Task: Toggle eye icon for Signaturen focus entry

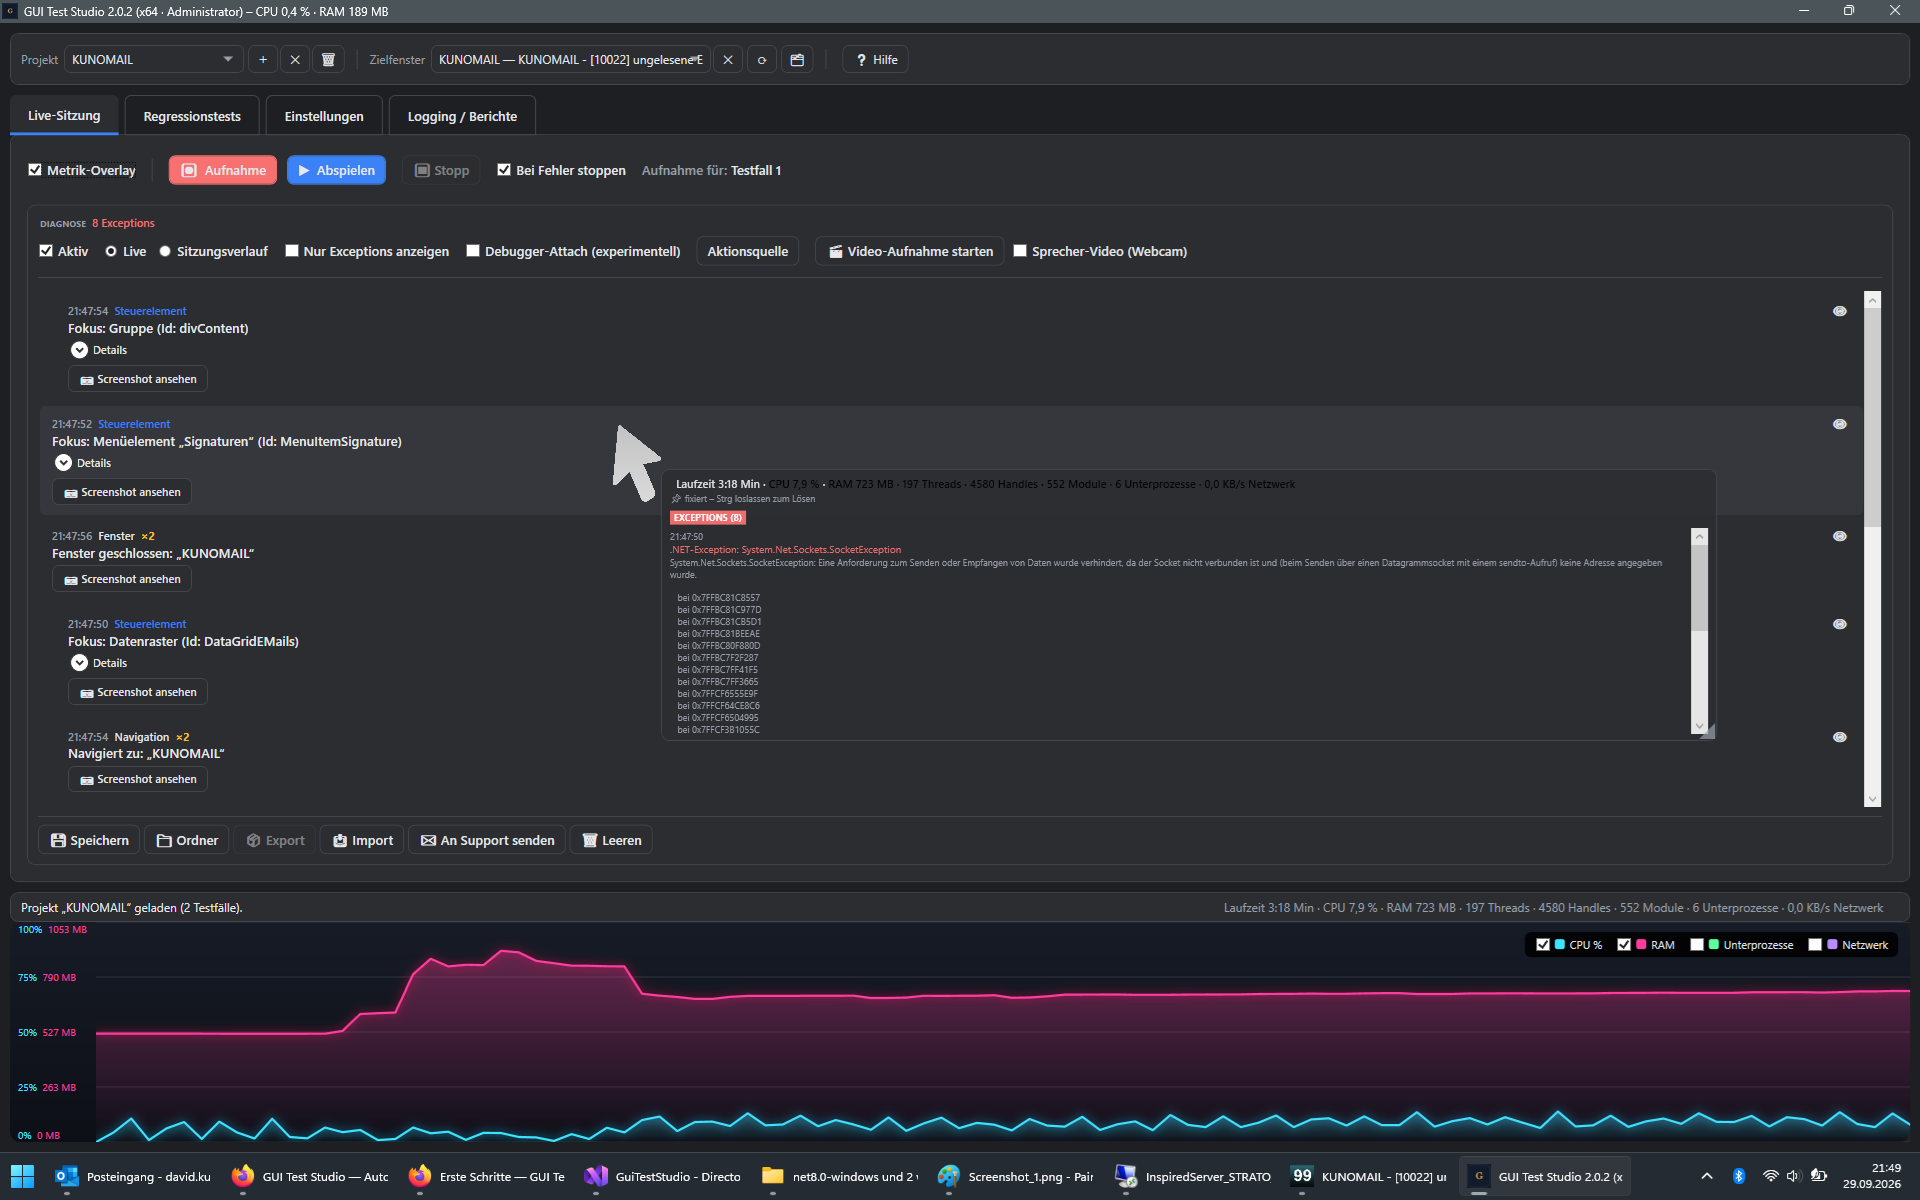Action: pyautogui.click(x=1839, y=424)
